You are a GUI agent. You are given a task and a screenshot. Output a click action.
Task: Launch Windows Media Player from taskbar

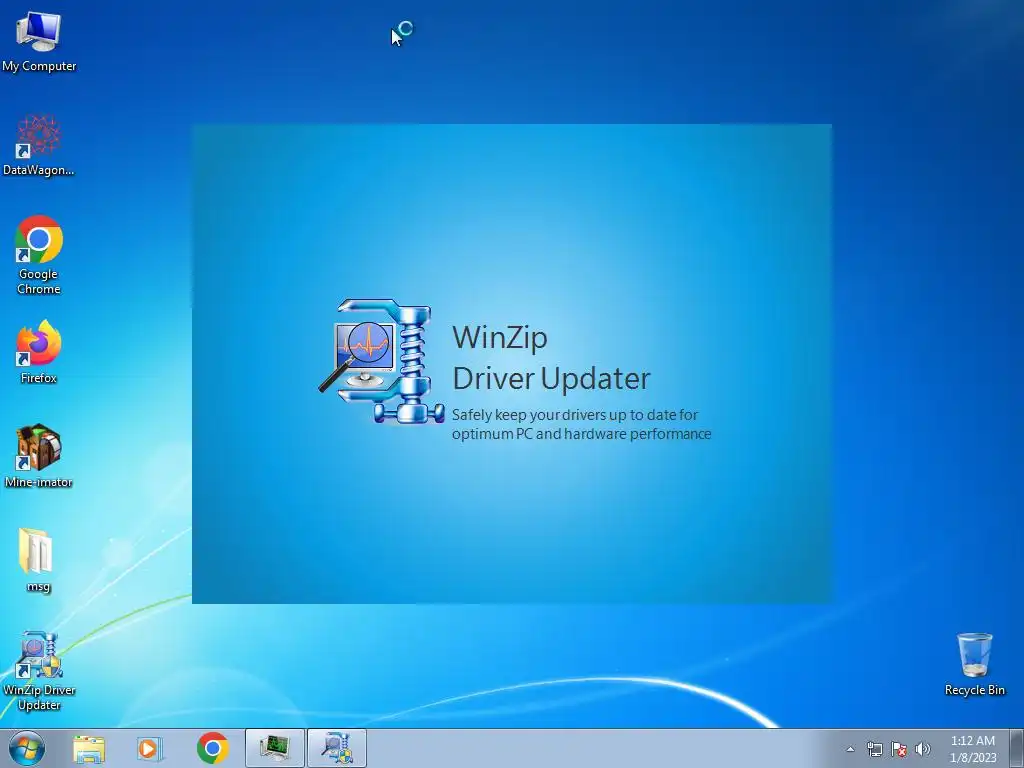(150, 748)
